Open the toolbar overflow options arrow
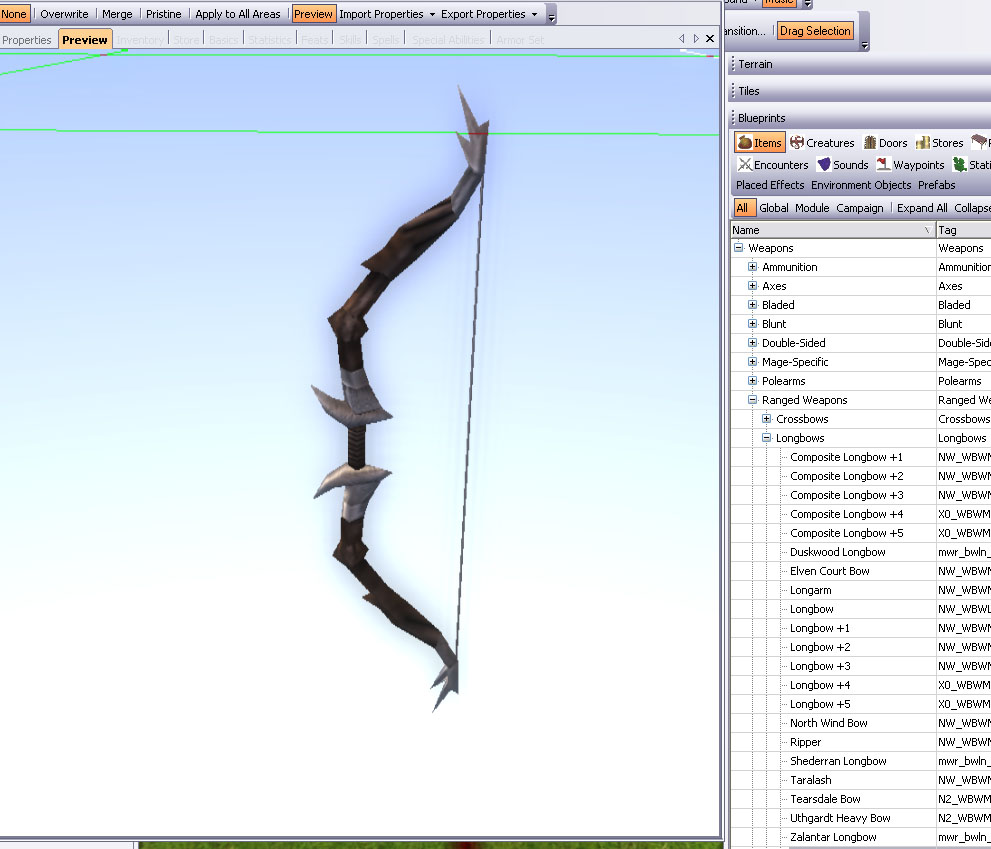991x849 pixels. pyautogui.click(x=551, y=18)
